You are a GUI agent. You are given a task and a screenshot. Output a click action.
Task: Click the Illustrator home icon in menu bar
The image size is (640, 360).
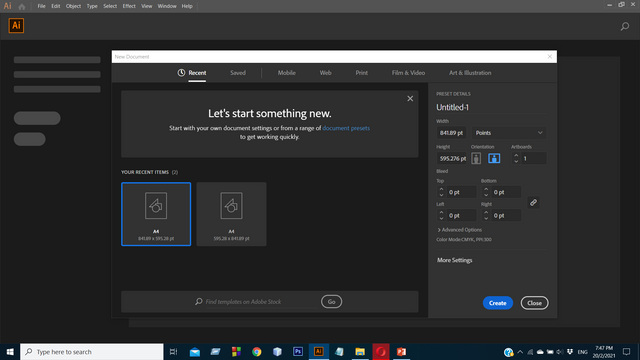click(x=22, y=7)
